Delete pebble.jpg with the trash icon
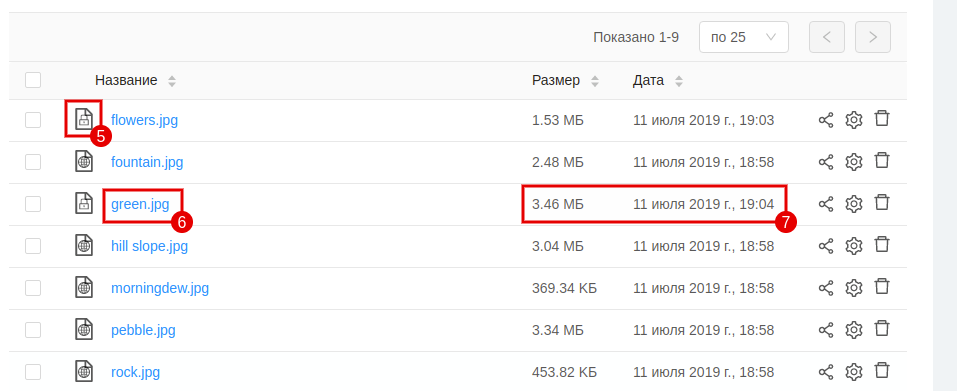 click(x=881, y=328)
